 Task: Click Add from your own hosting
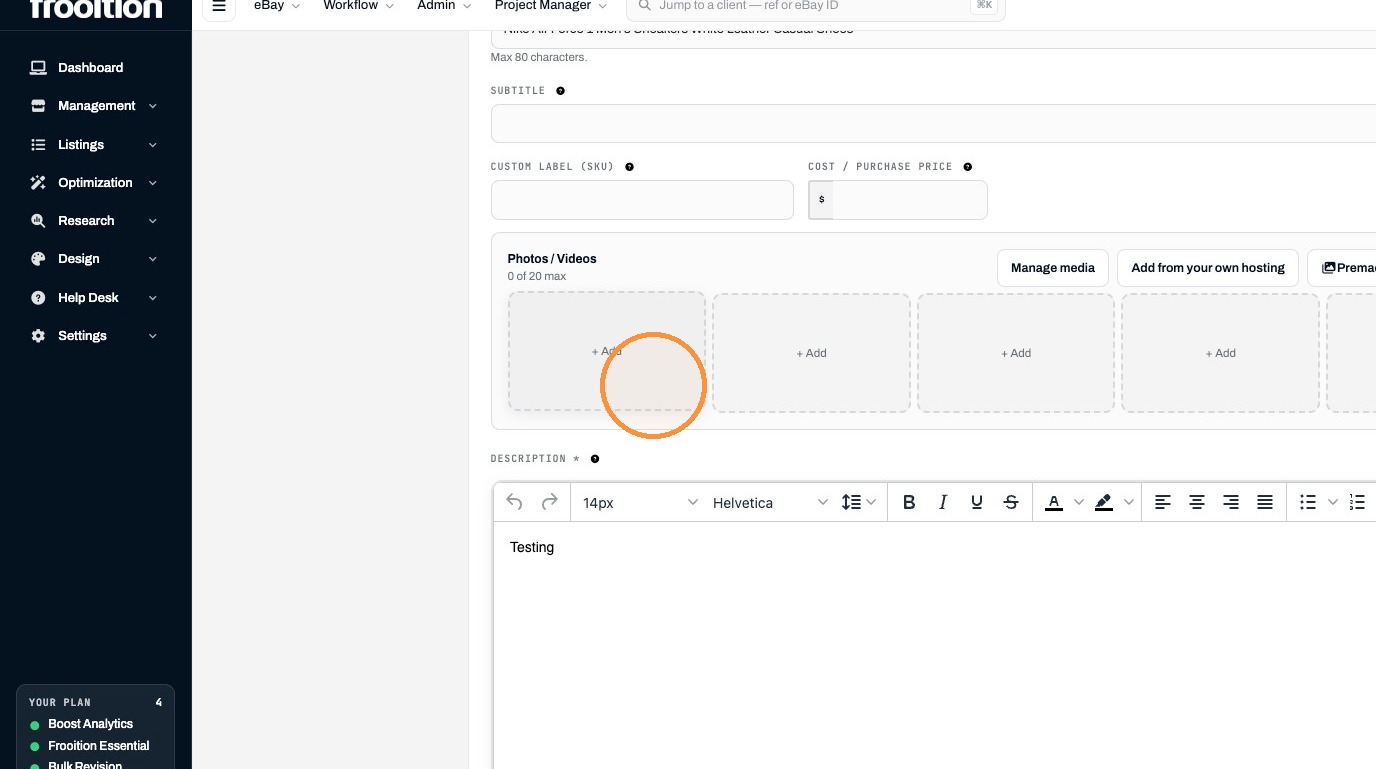tap(1208, 267)
